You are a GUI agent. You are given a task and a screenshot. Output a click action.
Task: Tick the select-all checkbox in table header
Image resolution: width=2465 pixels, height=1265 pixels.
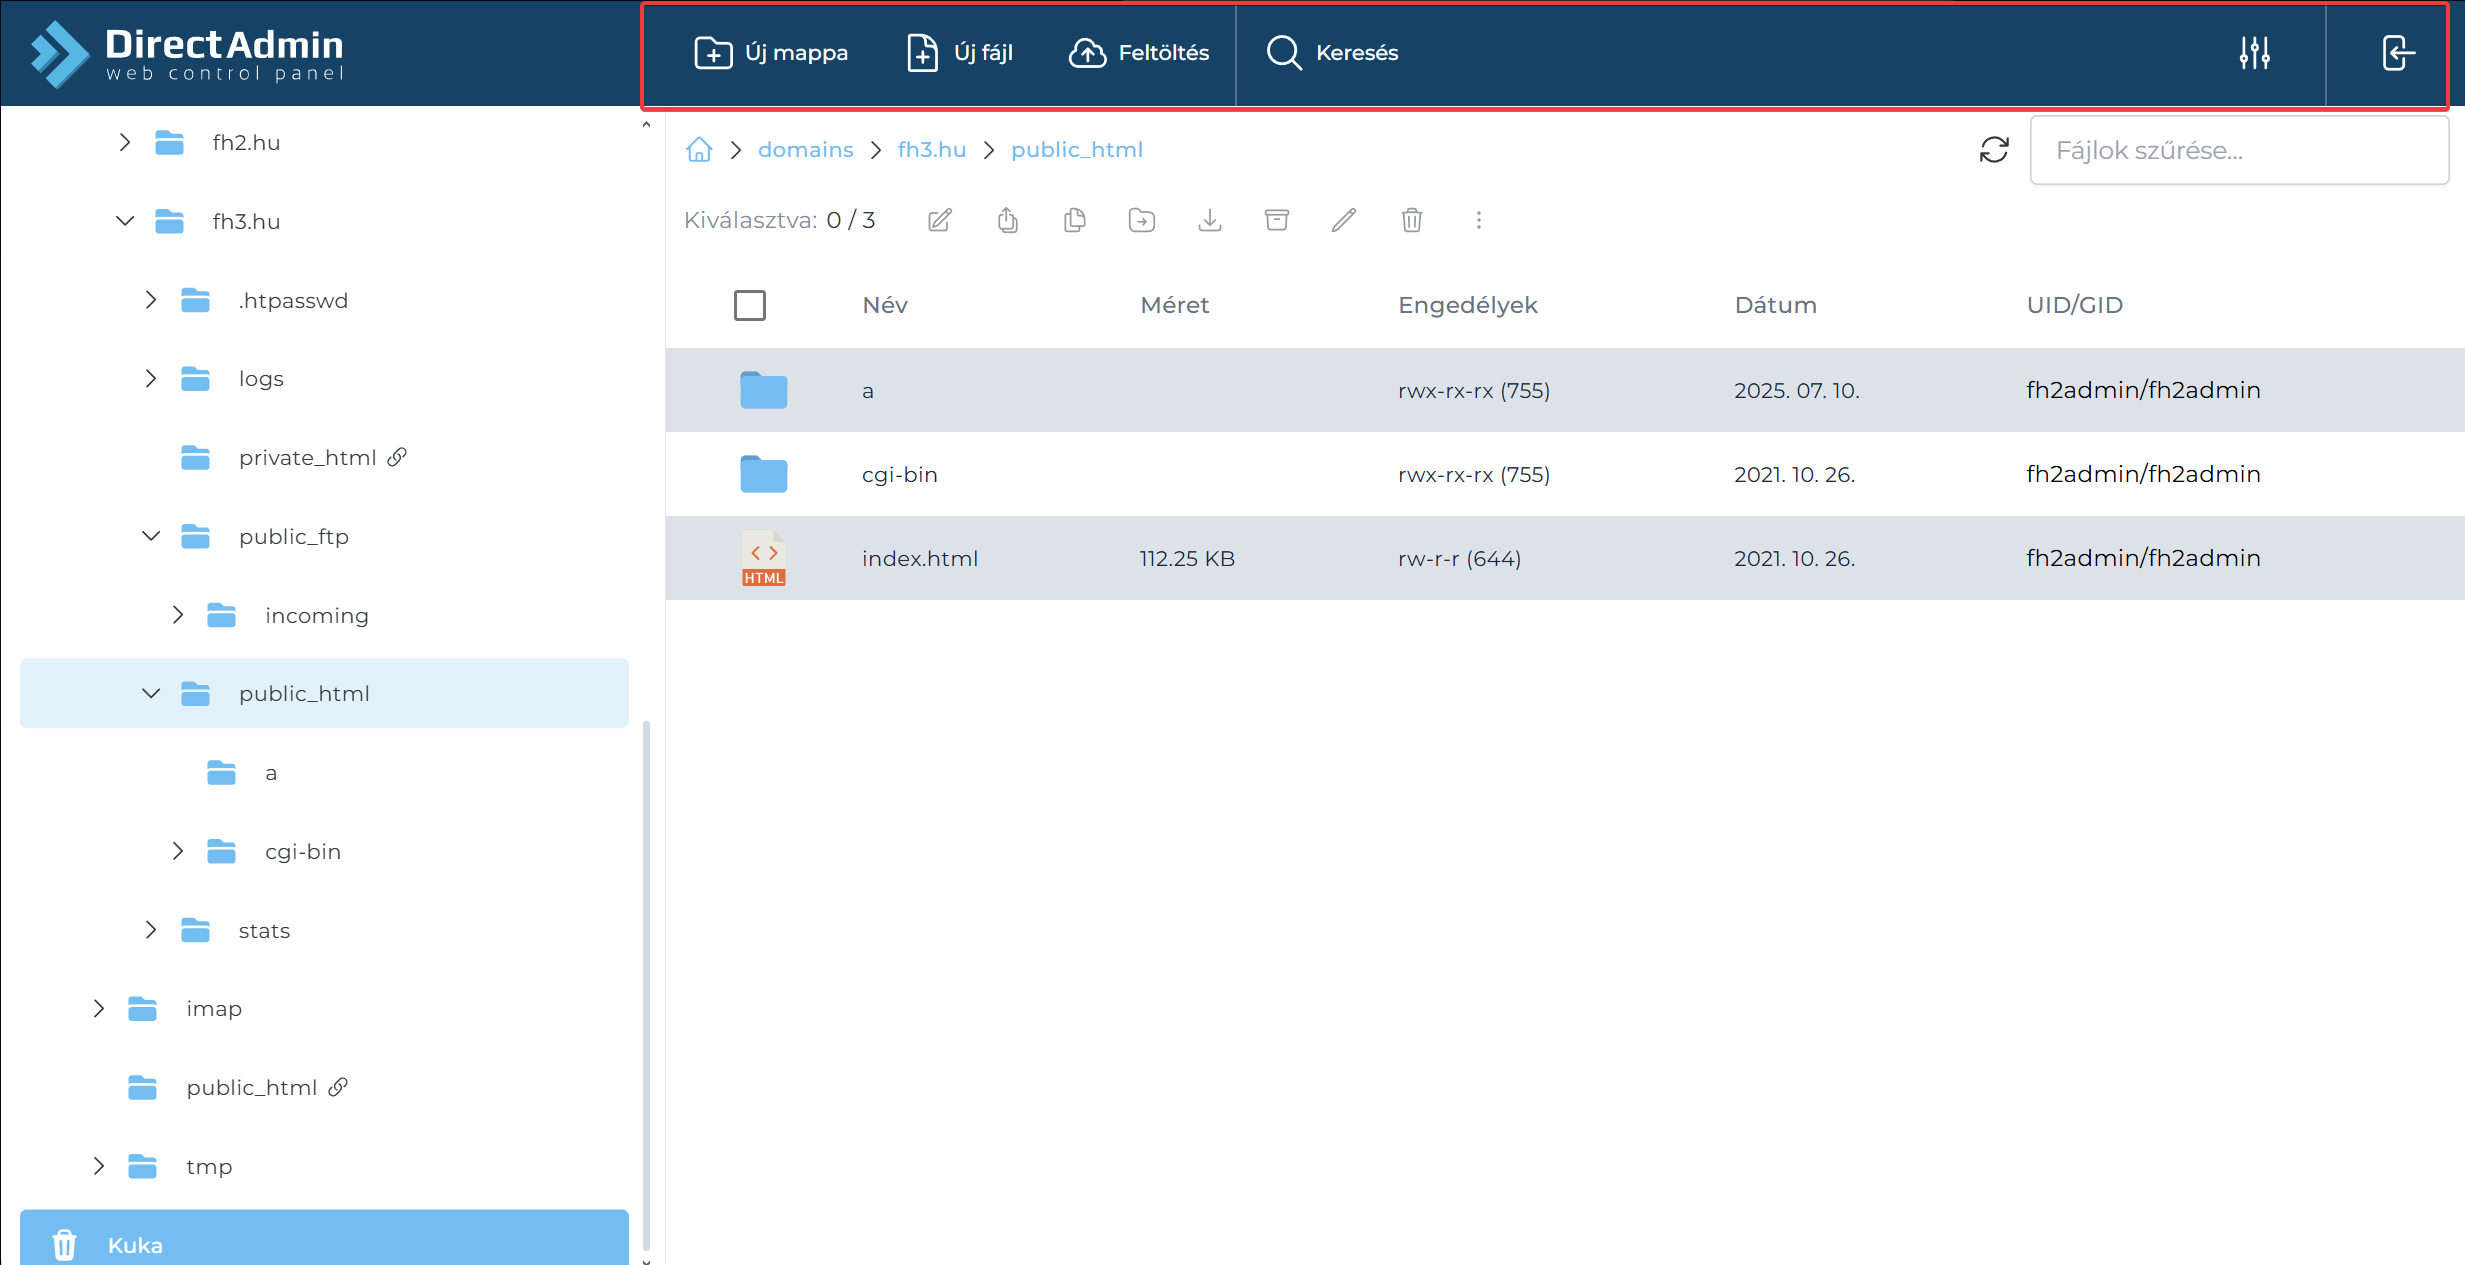[750, 305]
